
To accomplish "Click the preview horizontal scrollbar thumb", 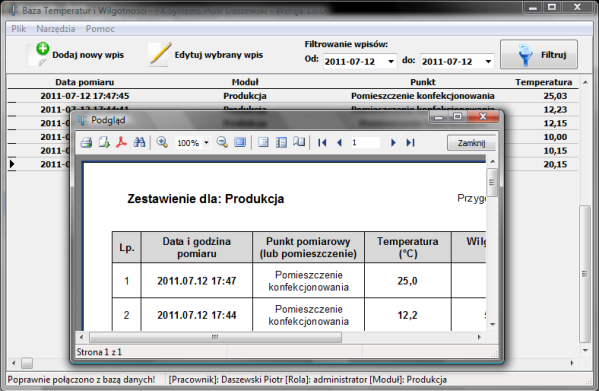I will (x=215, y=337).
